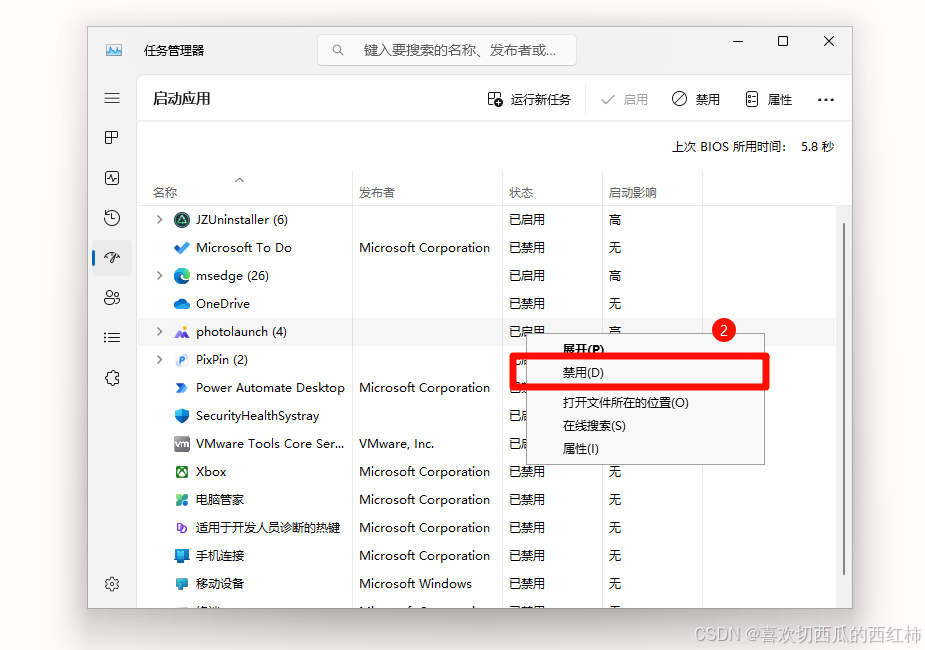Click the 启用 toolbar button
This screenshot has width=925, height=650.
624,99
